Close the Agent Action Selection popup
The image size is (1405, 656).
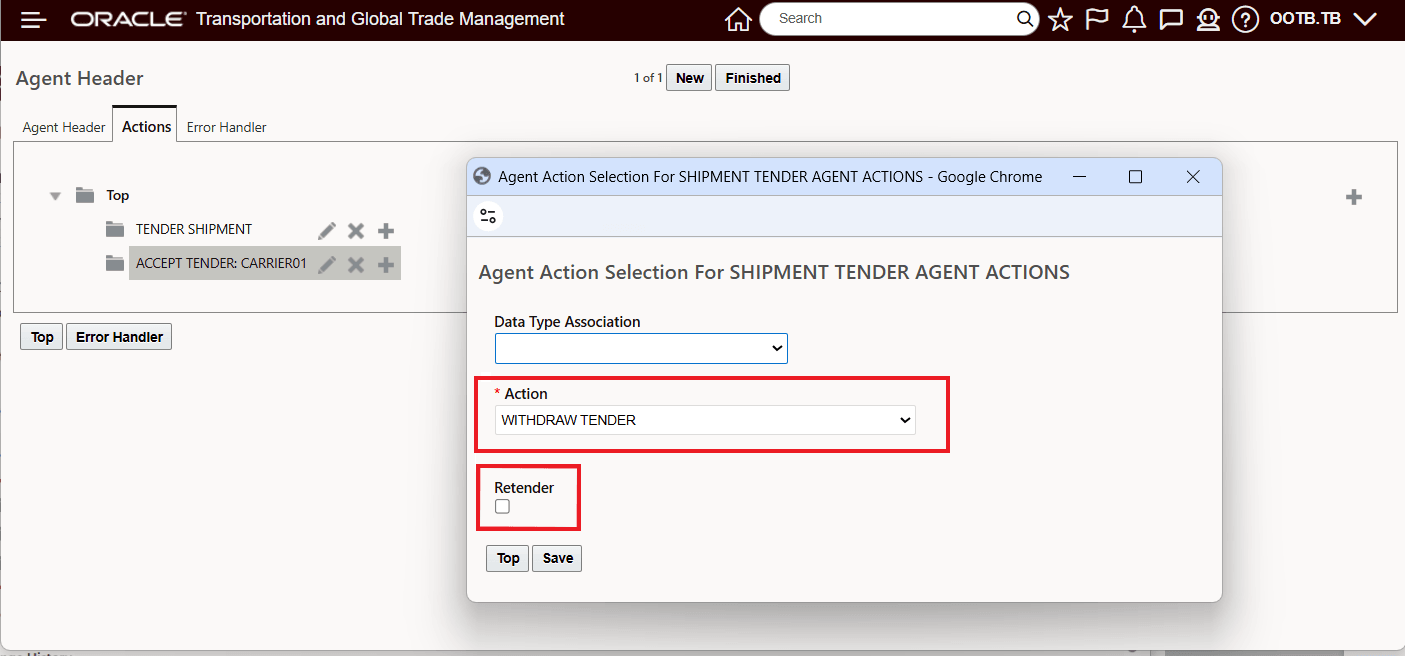pyautogui.click(x=1193, y=177)
